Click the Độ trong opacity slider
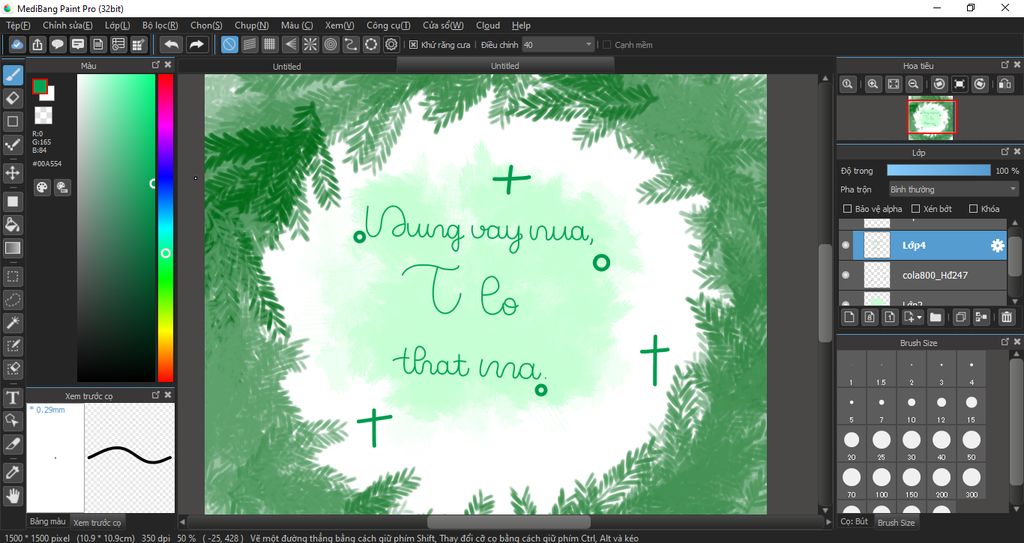The image size is (1024, 543). [938, 171]
